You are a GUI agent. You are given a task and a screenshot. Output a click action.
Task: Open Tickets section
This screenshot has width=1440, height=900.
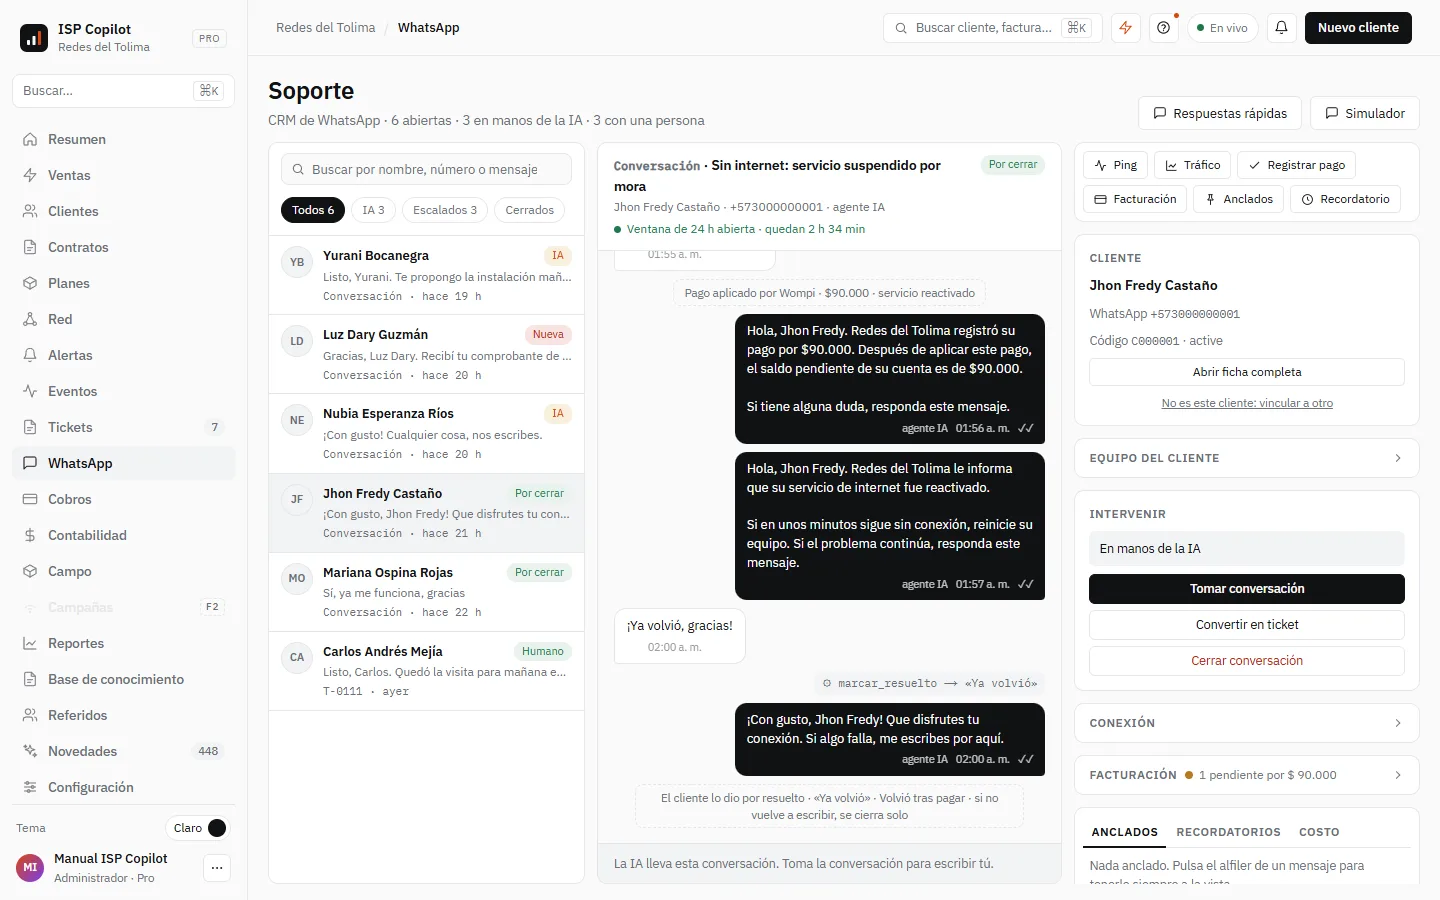[x=124, y=427]
